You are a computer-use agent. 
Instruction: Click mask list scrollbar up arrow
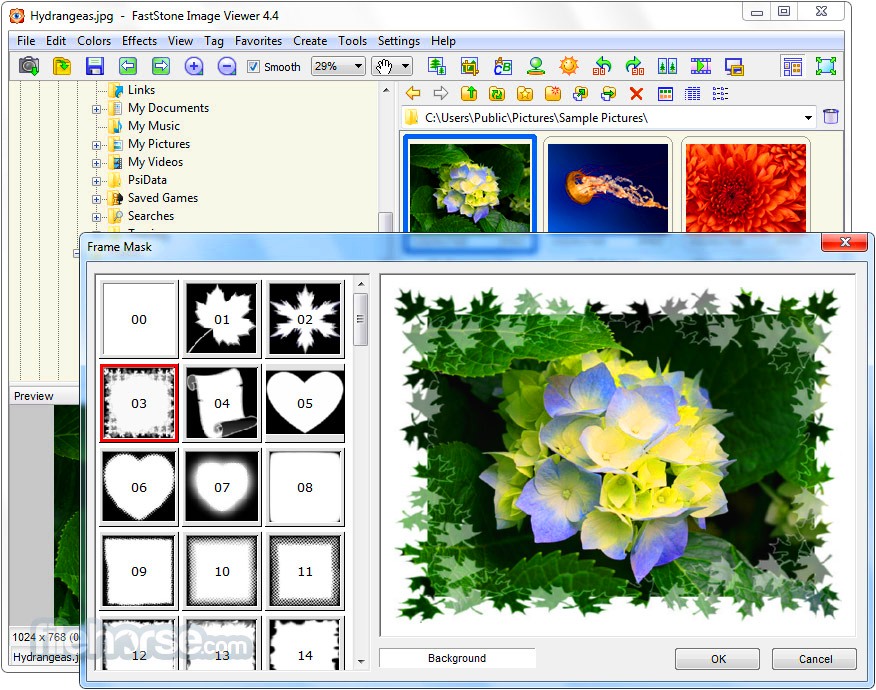(x=361, y=284)
